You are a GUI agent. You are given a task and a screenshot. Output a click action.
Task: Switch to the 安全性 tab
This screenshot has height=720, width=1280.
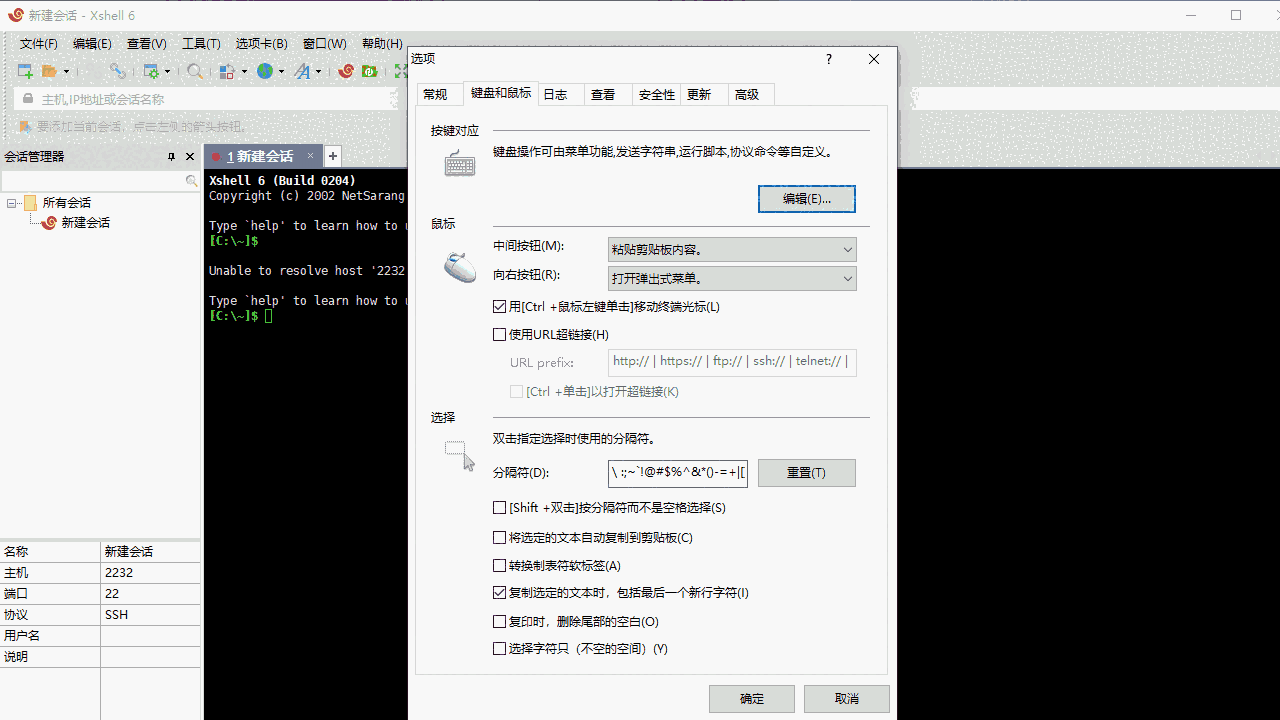tap(656, 94)
